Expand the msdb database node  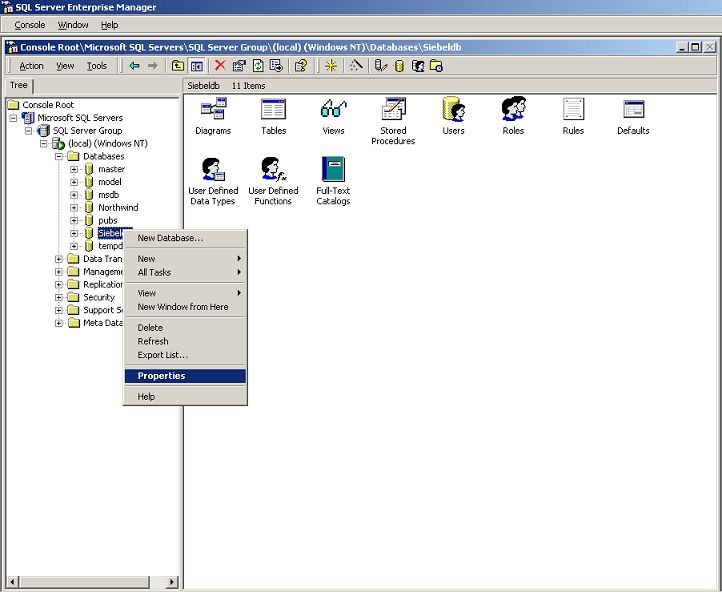(x=74, y=195)
